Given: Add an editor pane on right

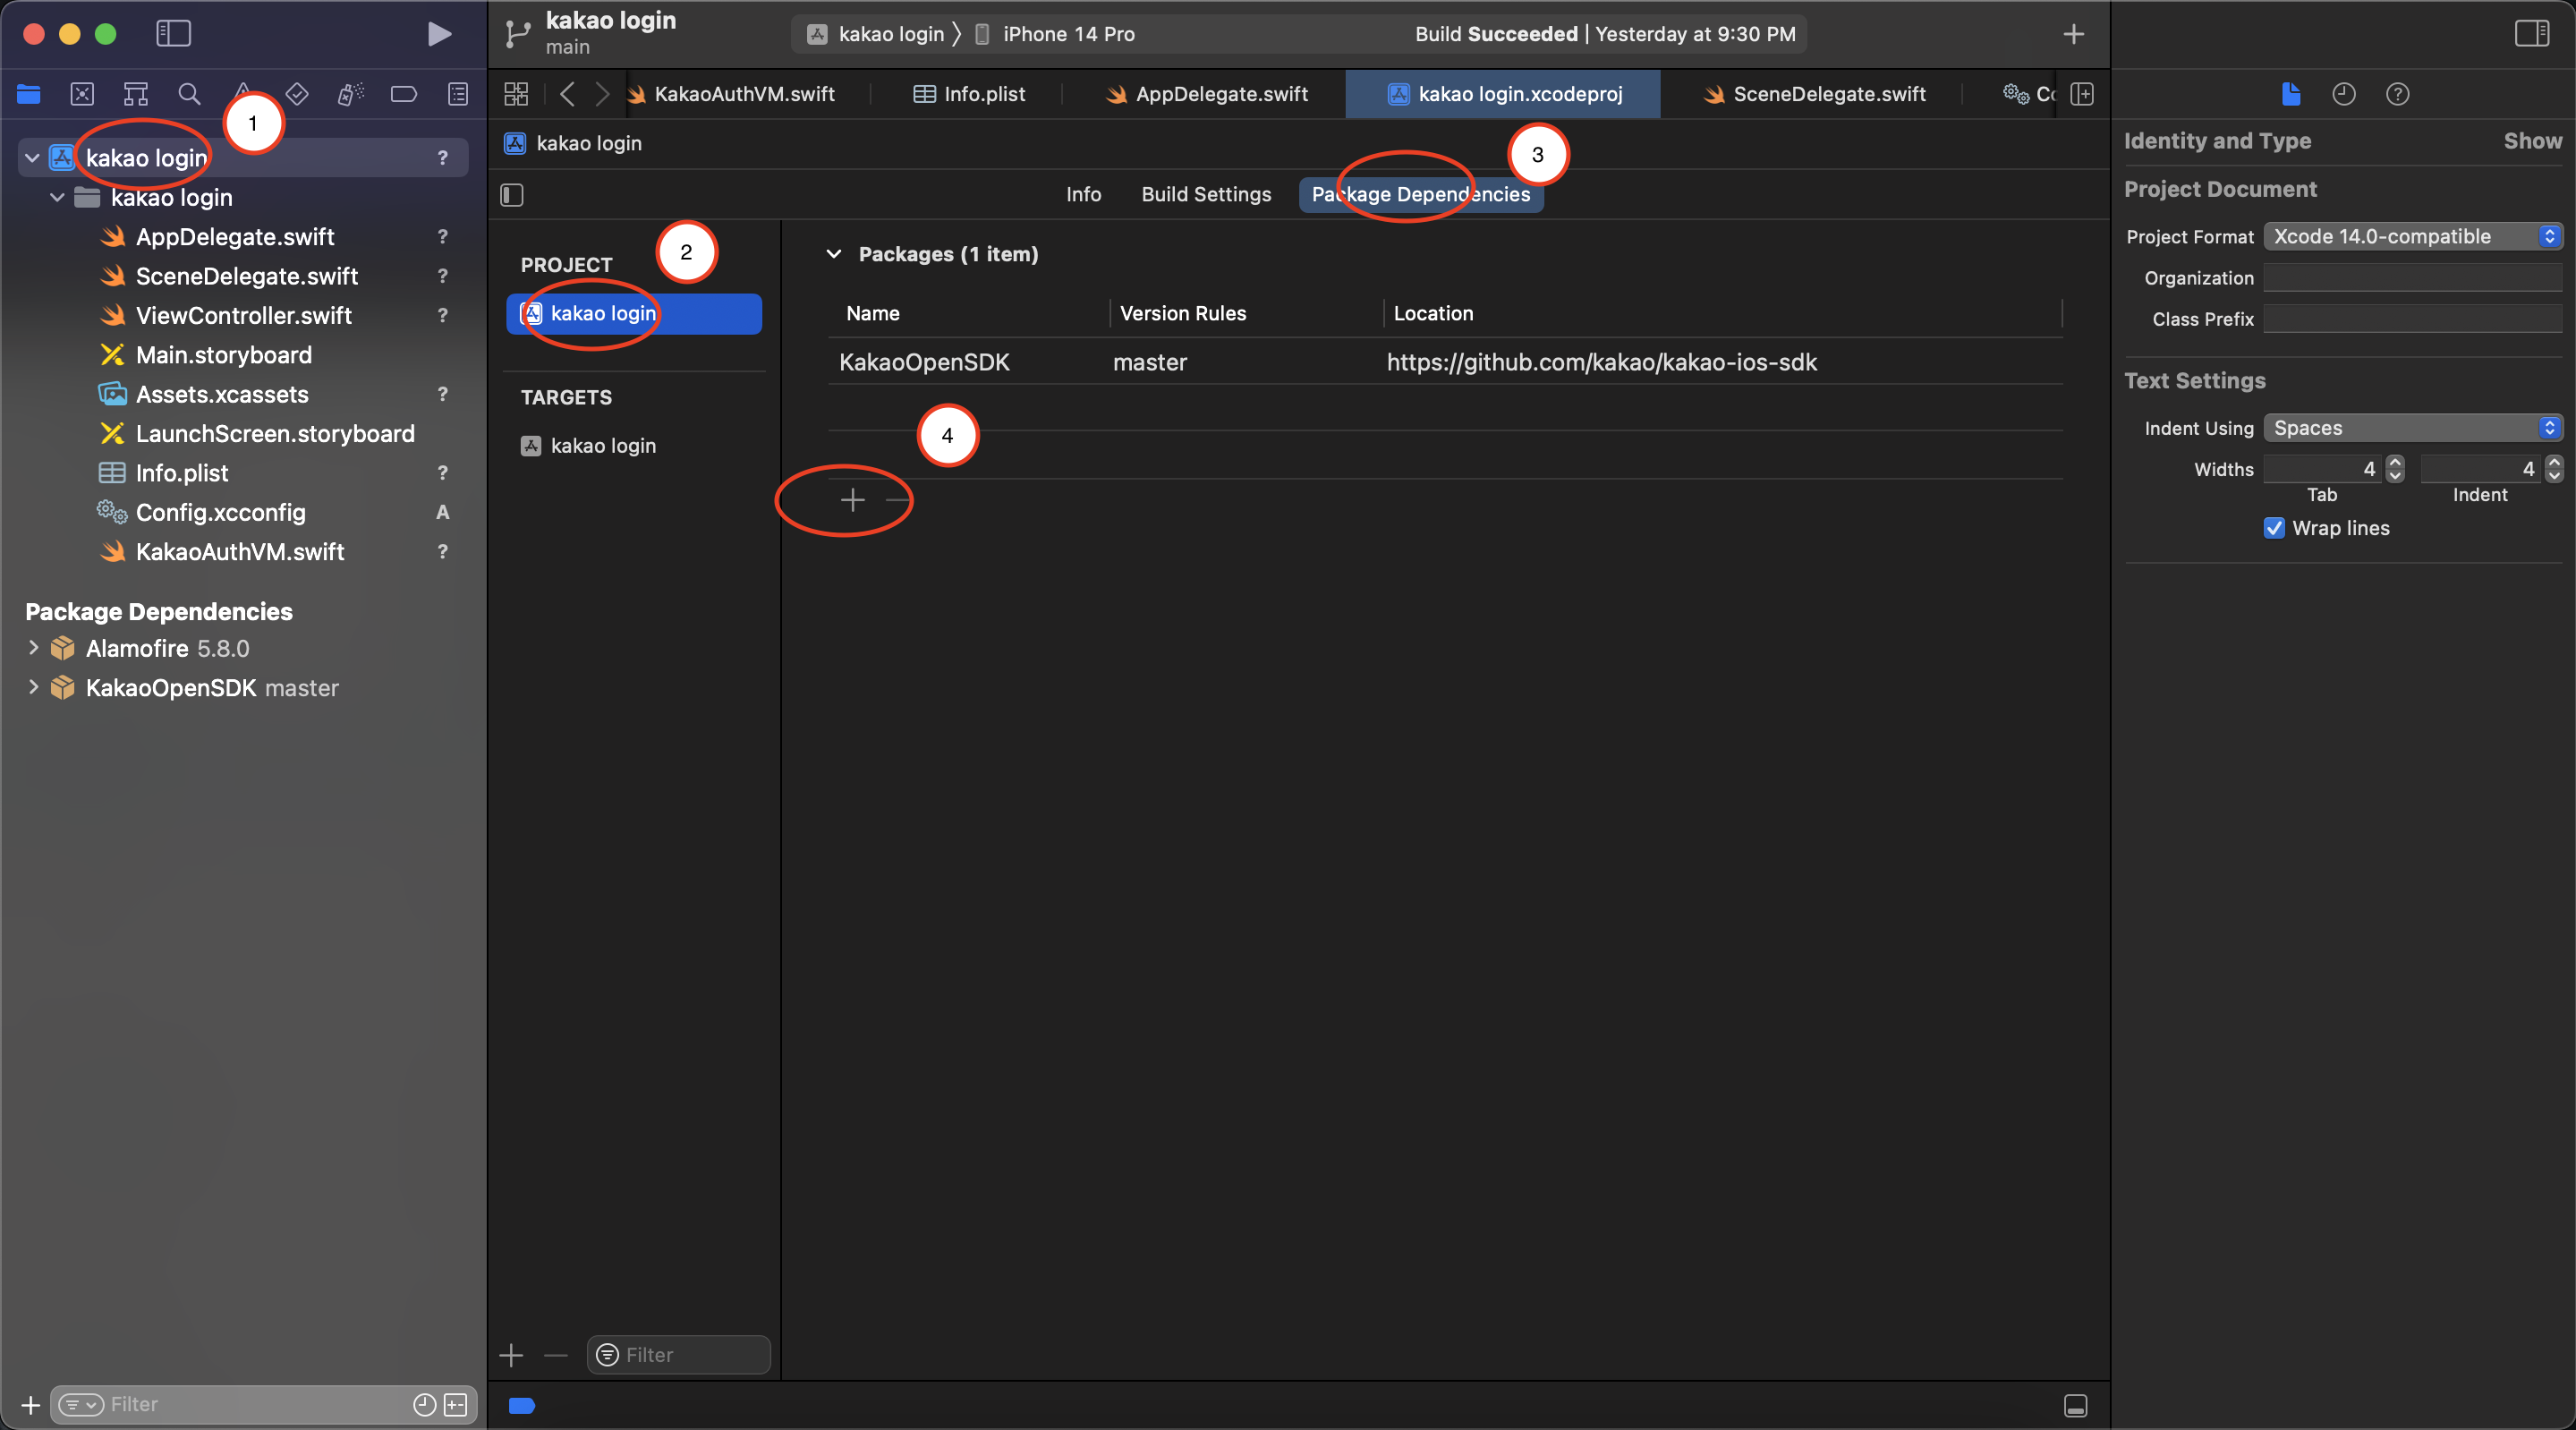Looking at the screenshot, I should click(x=2082, y=94).
